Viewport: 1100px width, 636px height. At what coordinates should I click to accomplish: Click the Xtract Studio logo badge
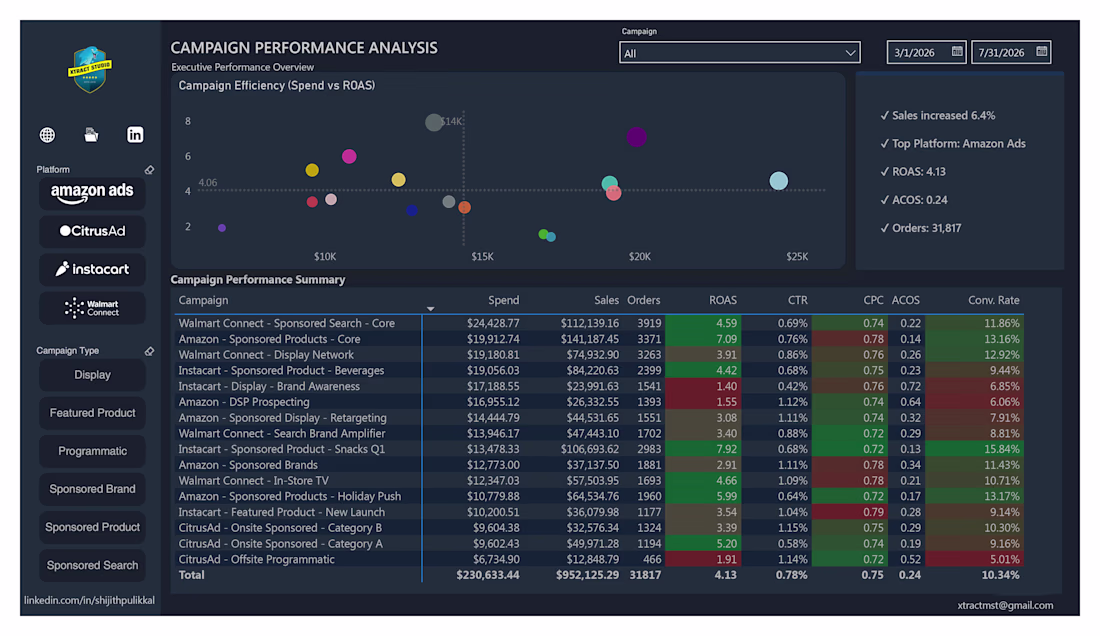click(90, 69)
